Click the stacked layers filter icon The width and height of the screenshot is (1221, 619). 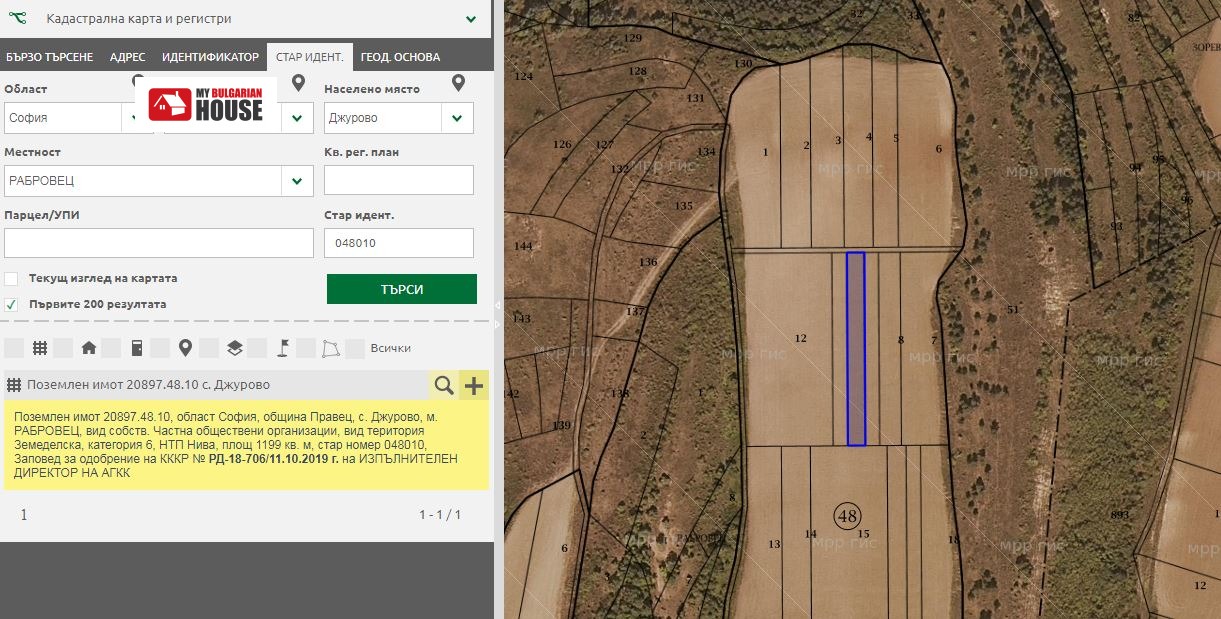pyautogui.click(x=234, y=348)
